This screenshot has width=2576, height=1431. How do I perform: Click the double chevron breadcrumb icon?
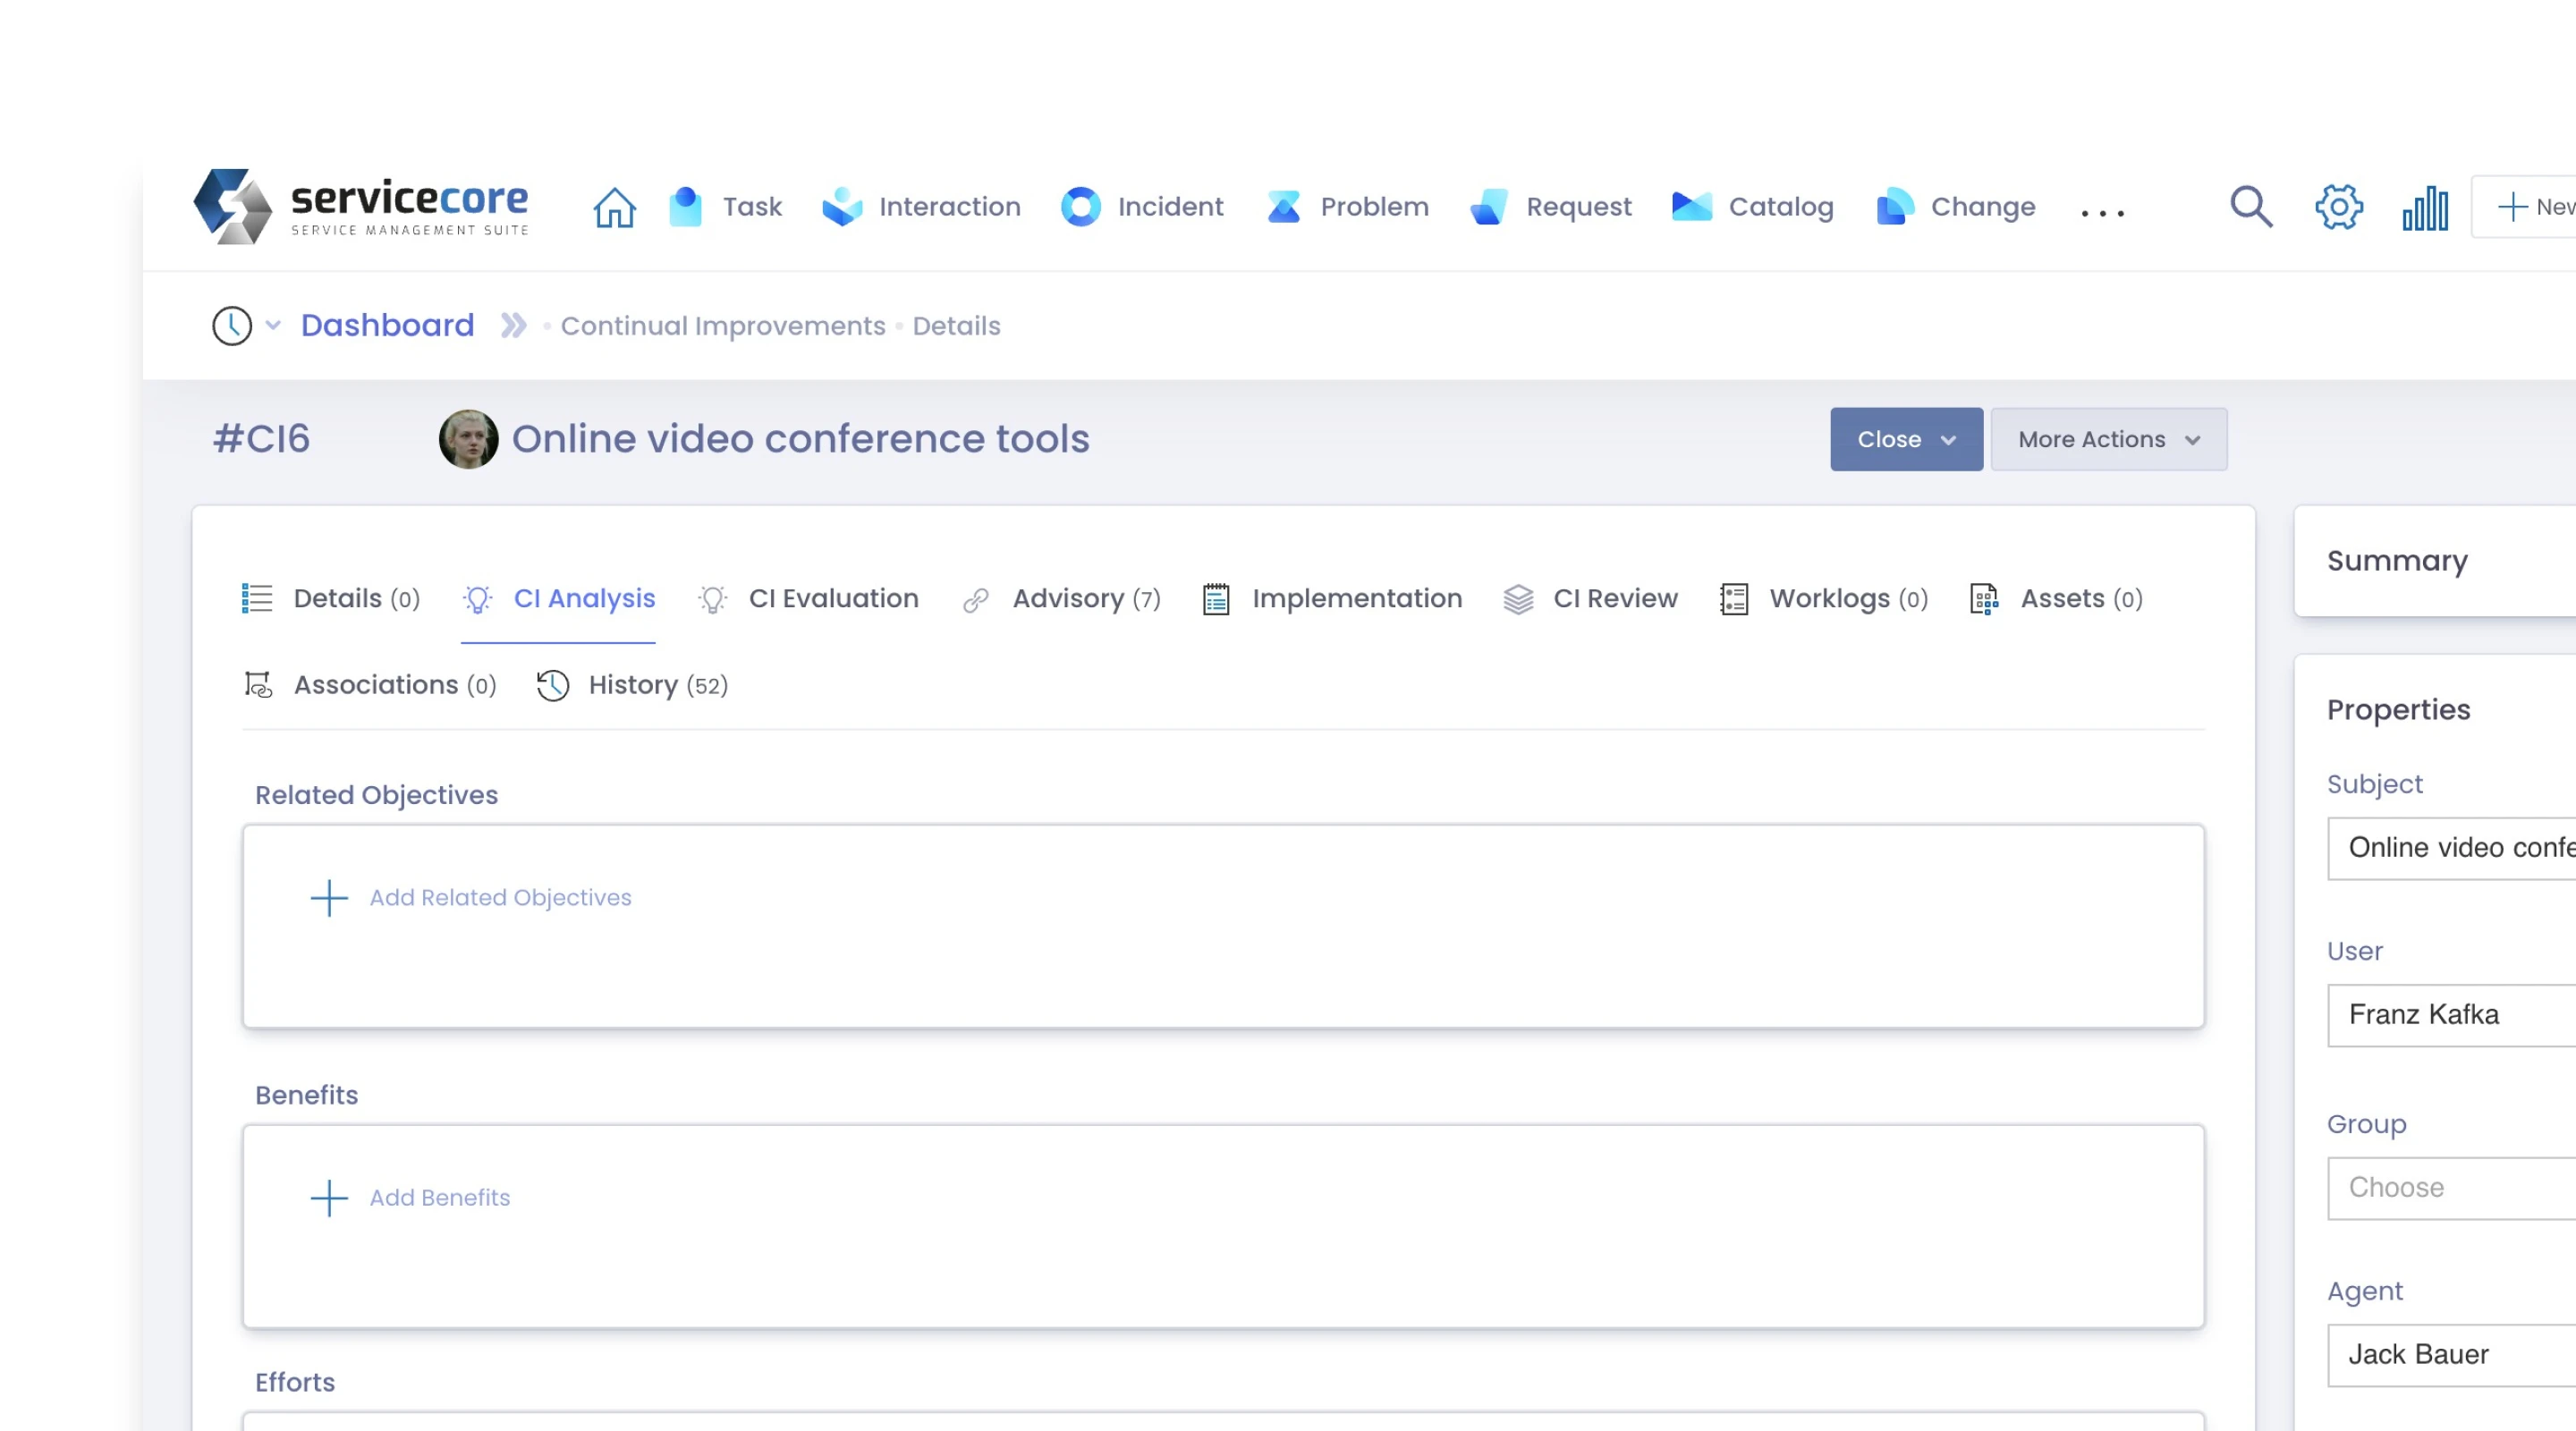[x=514, y=326]
